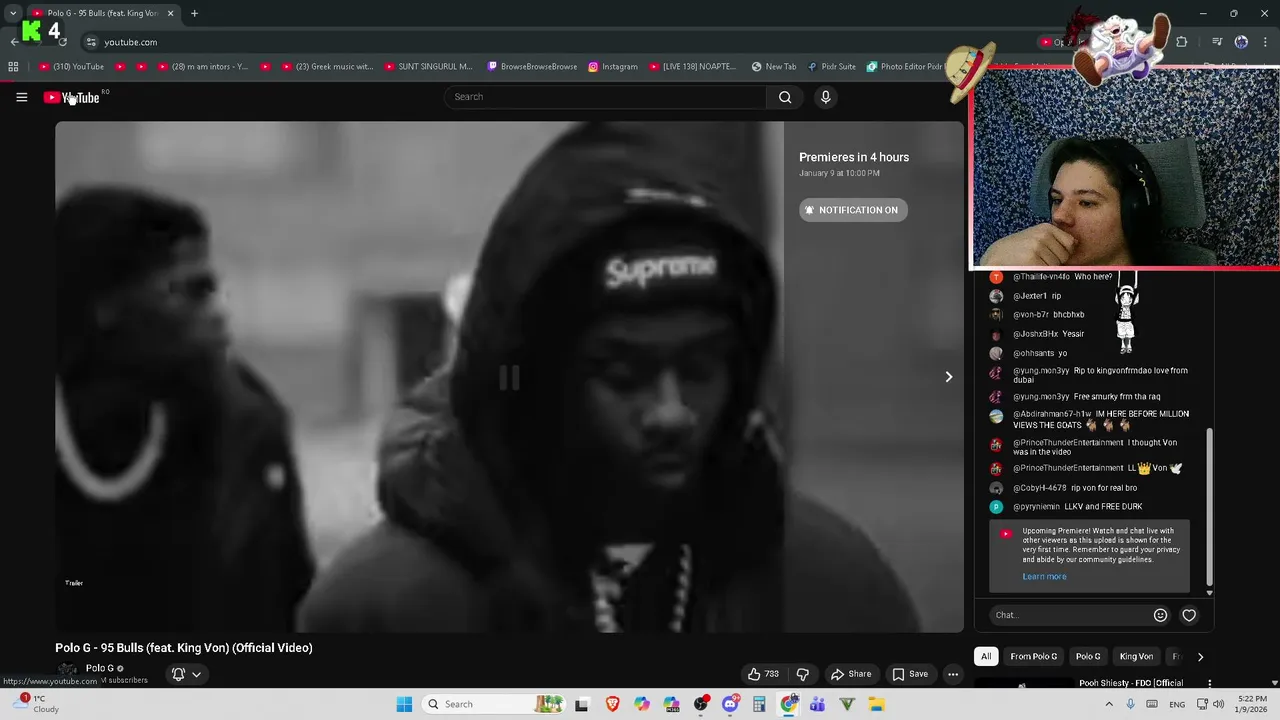The image size is (1280, 720).
Task: Open emoji picker in chat
Action: (1160, 615)
